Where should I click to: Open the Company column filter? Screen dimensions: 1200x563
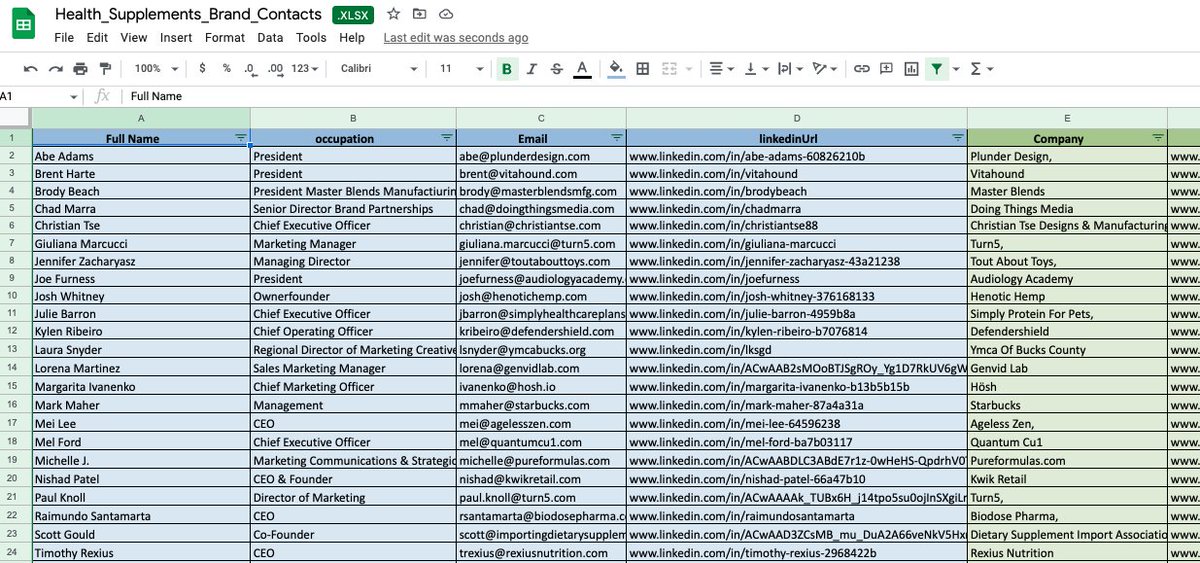pos(1158,138)
